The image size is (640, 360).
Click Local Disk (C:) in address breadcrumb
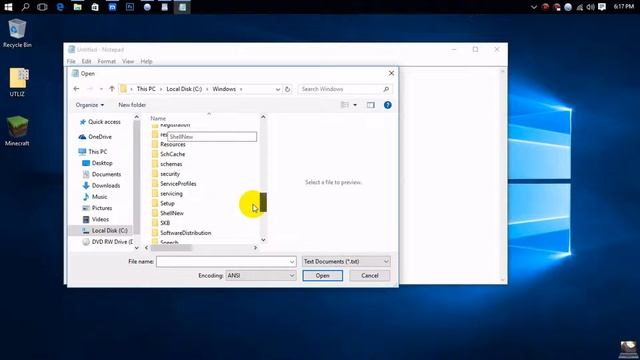(x=184, y=89)
